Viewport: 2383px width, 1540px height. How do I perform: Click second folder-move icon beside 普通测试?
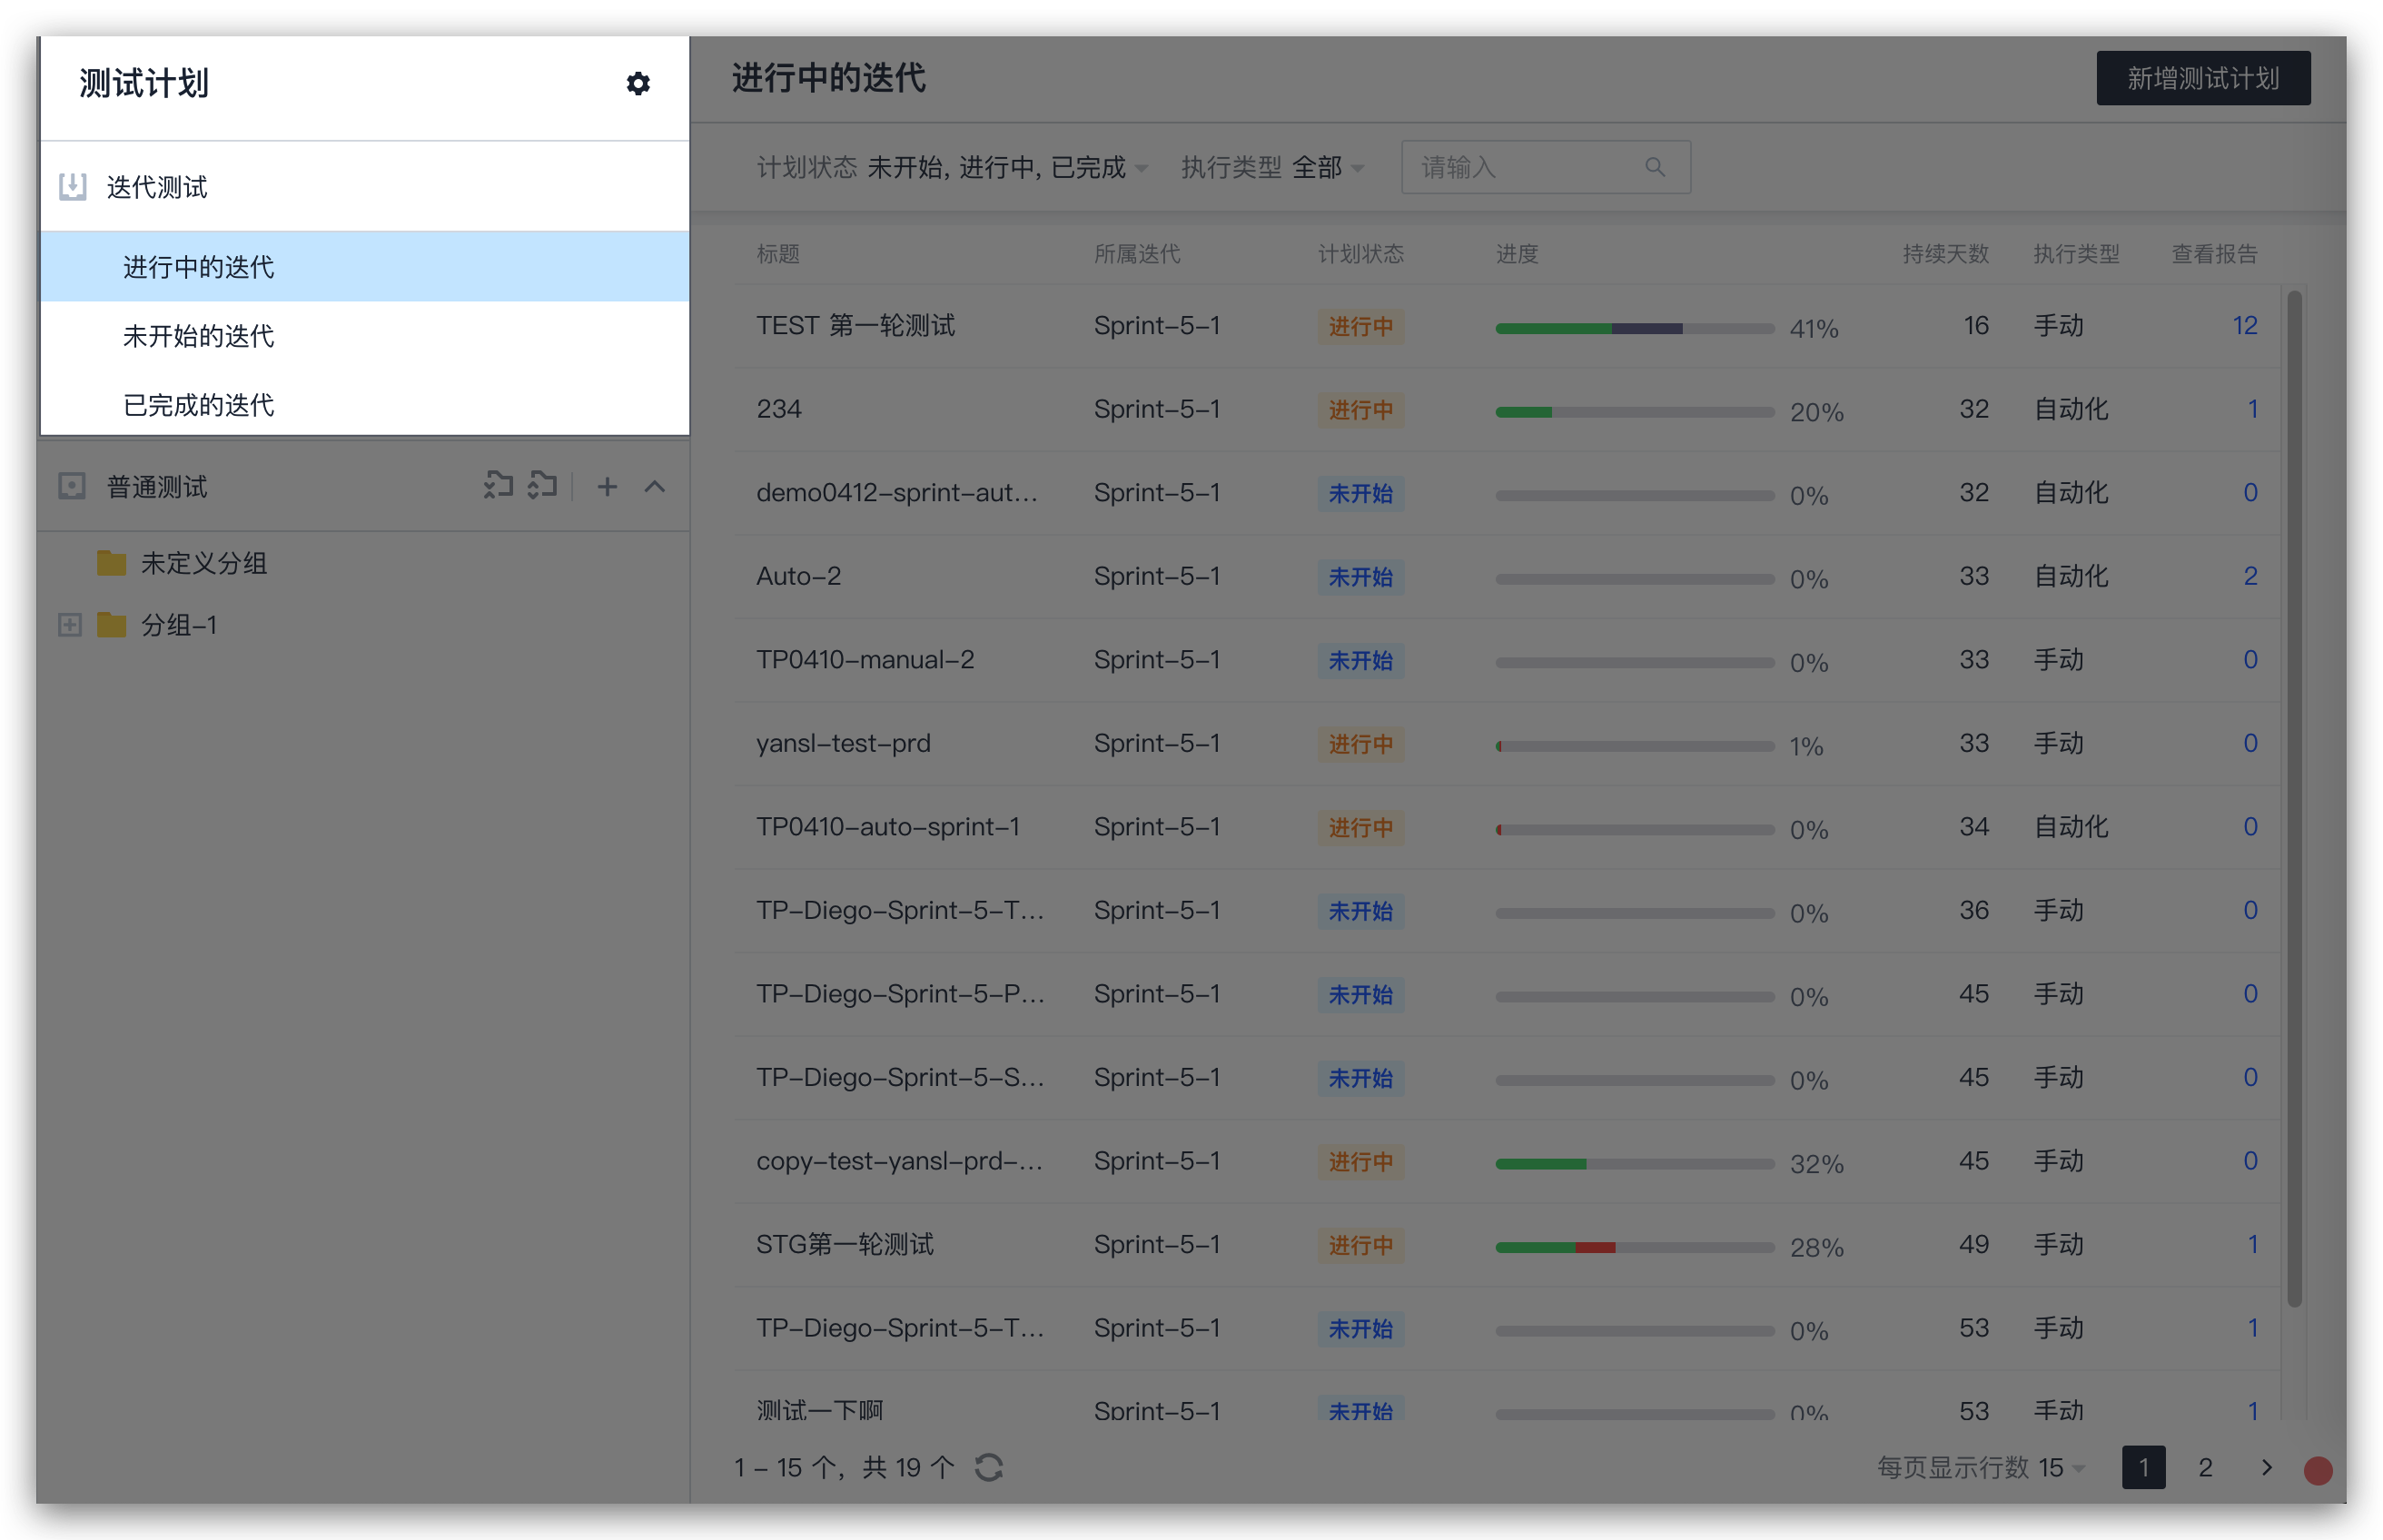pos(542,486)
